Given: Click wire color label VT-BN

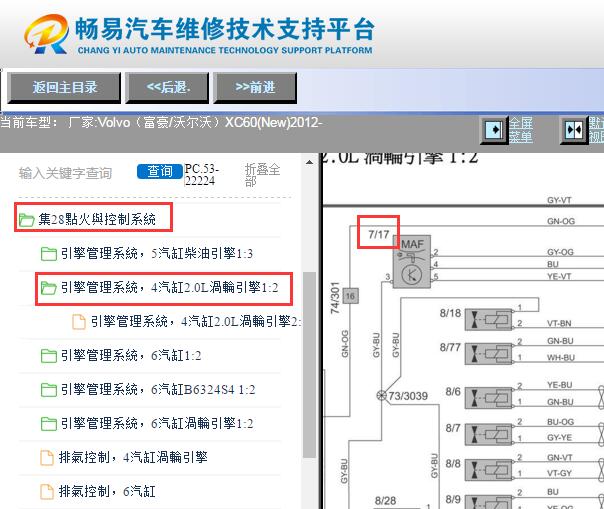Looking at the screenshot, I should tap(559, 323).
